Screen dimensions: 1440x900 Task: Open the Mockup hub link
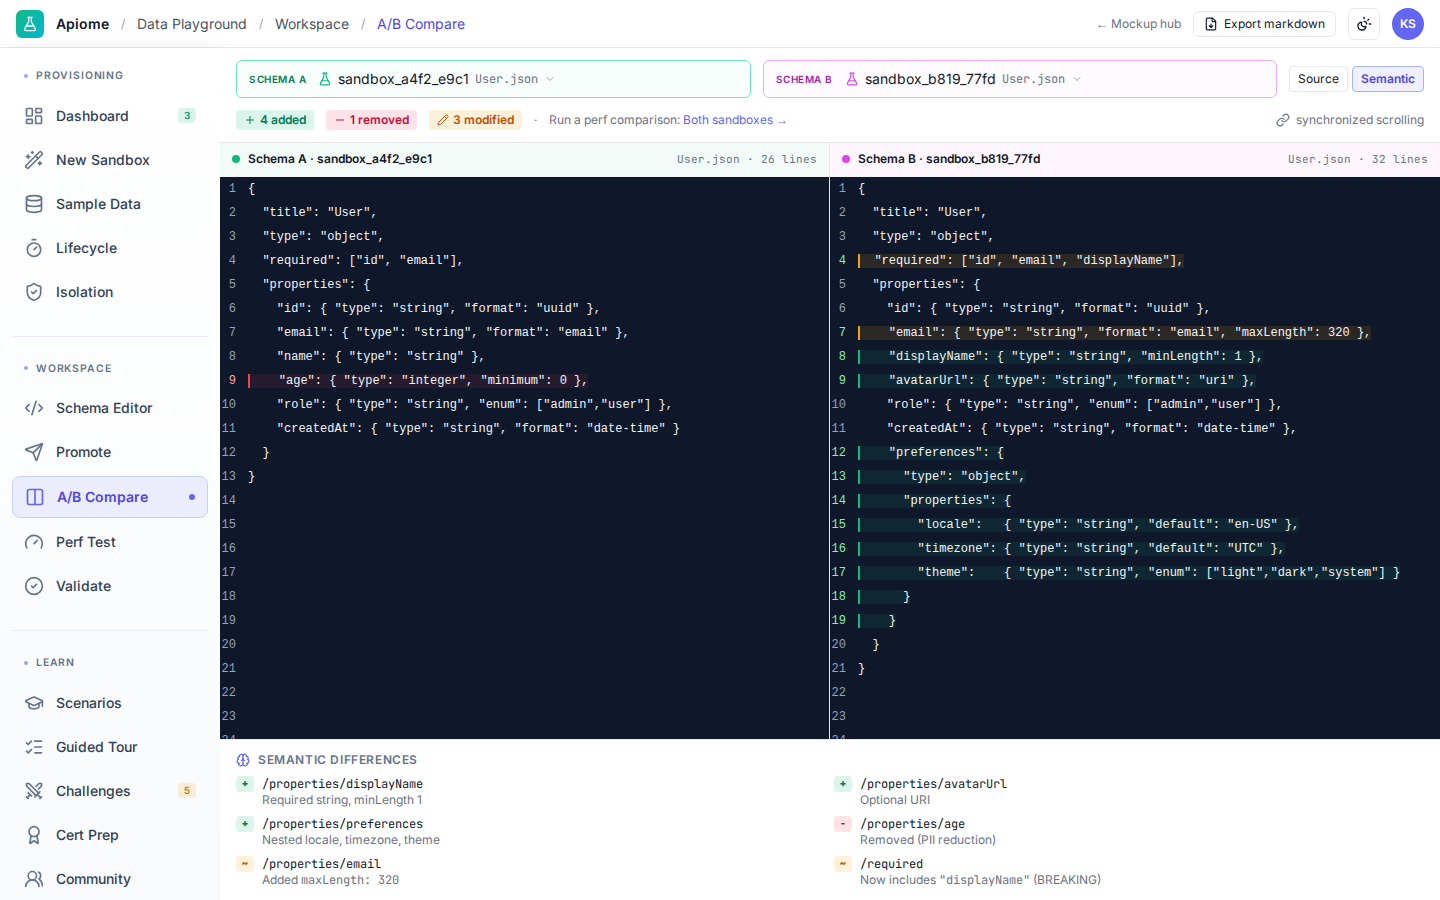pyautogui.click(x=1139, y=24)
